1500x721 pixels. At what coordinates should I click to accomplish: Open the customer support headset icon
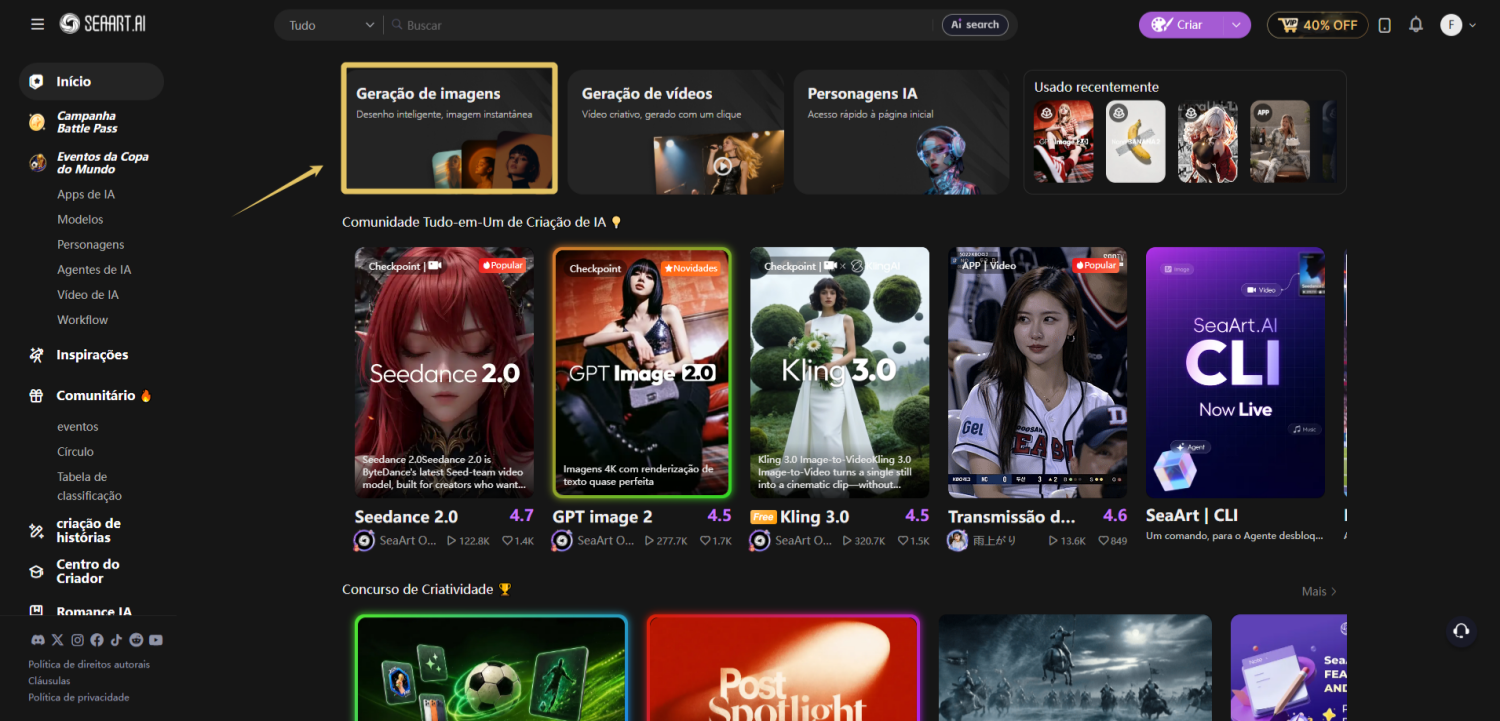(1461, 630)
